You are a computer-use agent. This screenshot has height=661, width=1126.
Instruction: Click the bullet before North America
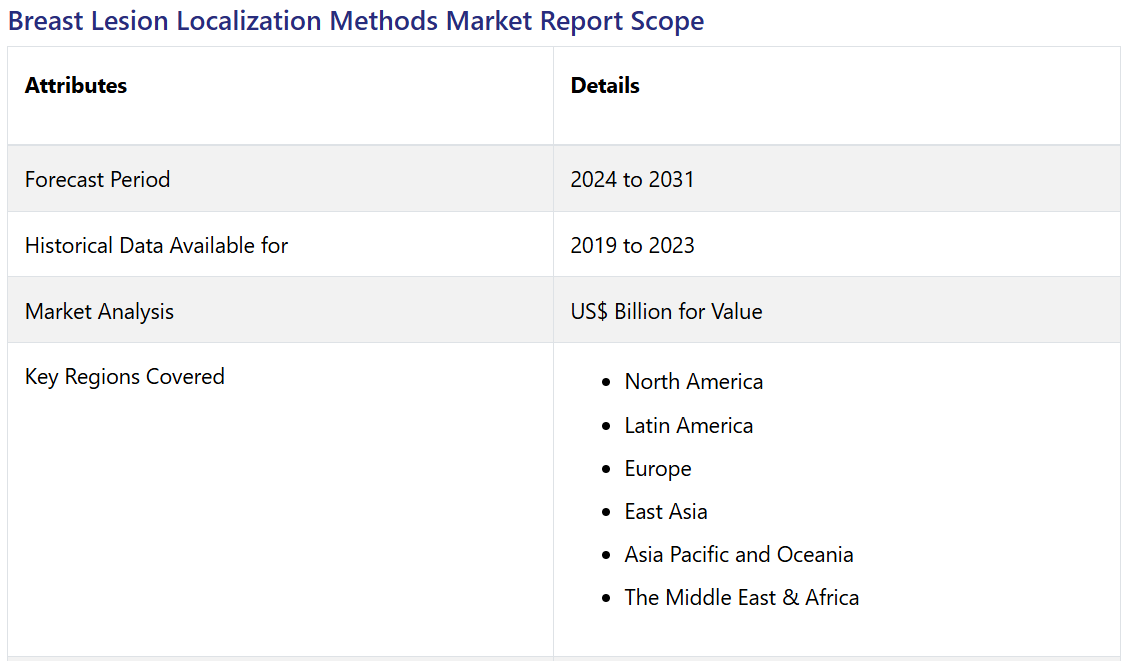pyautogui.click(x=606, y=383)
